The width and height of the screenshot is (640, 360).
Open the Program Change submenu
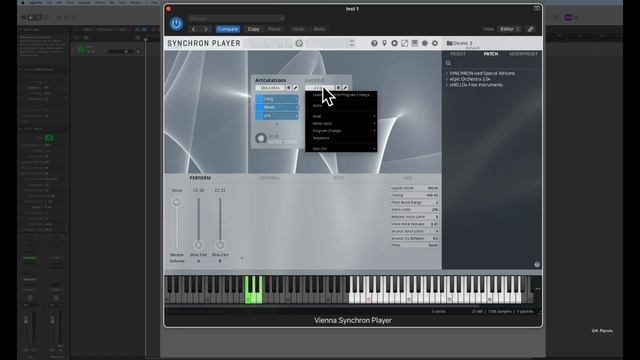click(341, 131)
